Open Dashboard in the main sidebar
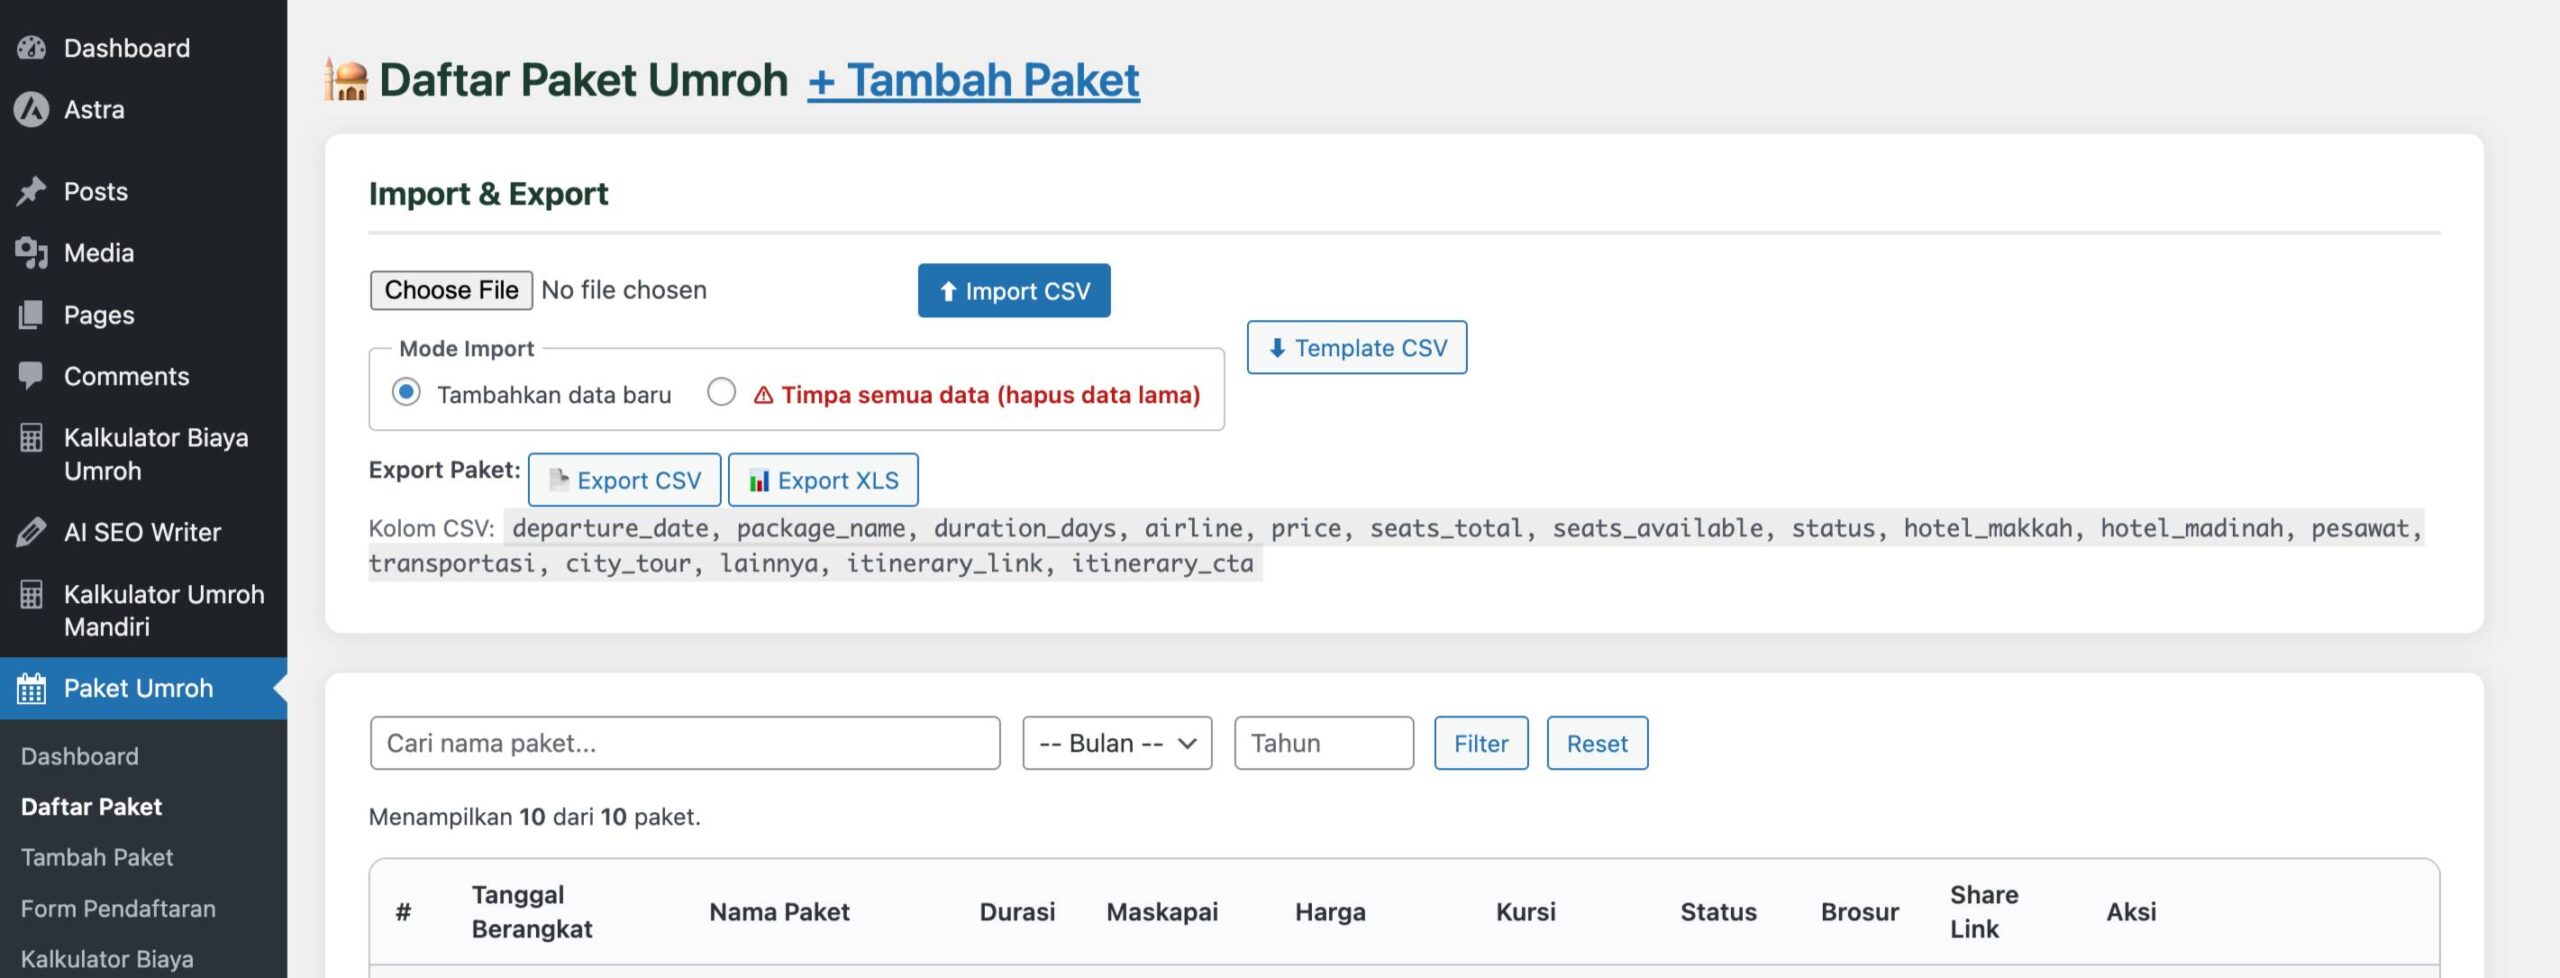Screen dimensions: 2560x978 143,48
